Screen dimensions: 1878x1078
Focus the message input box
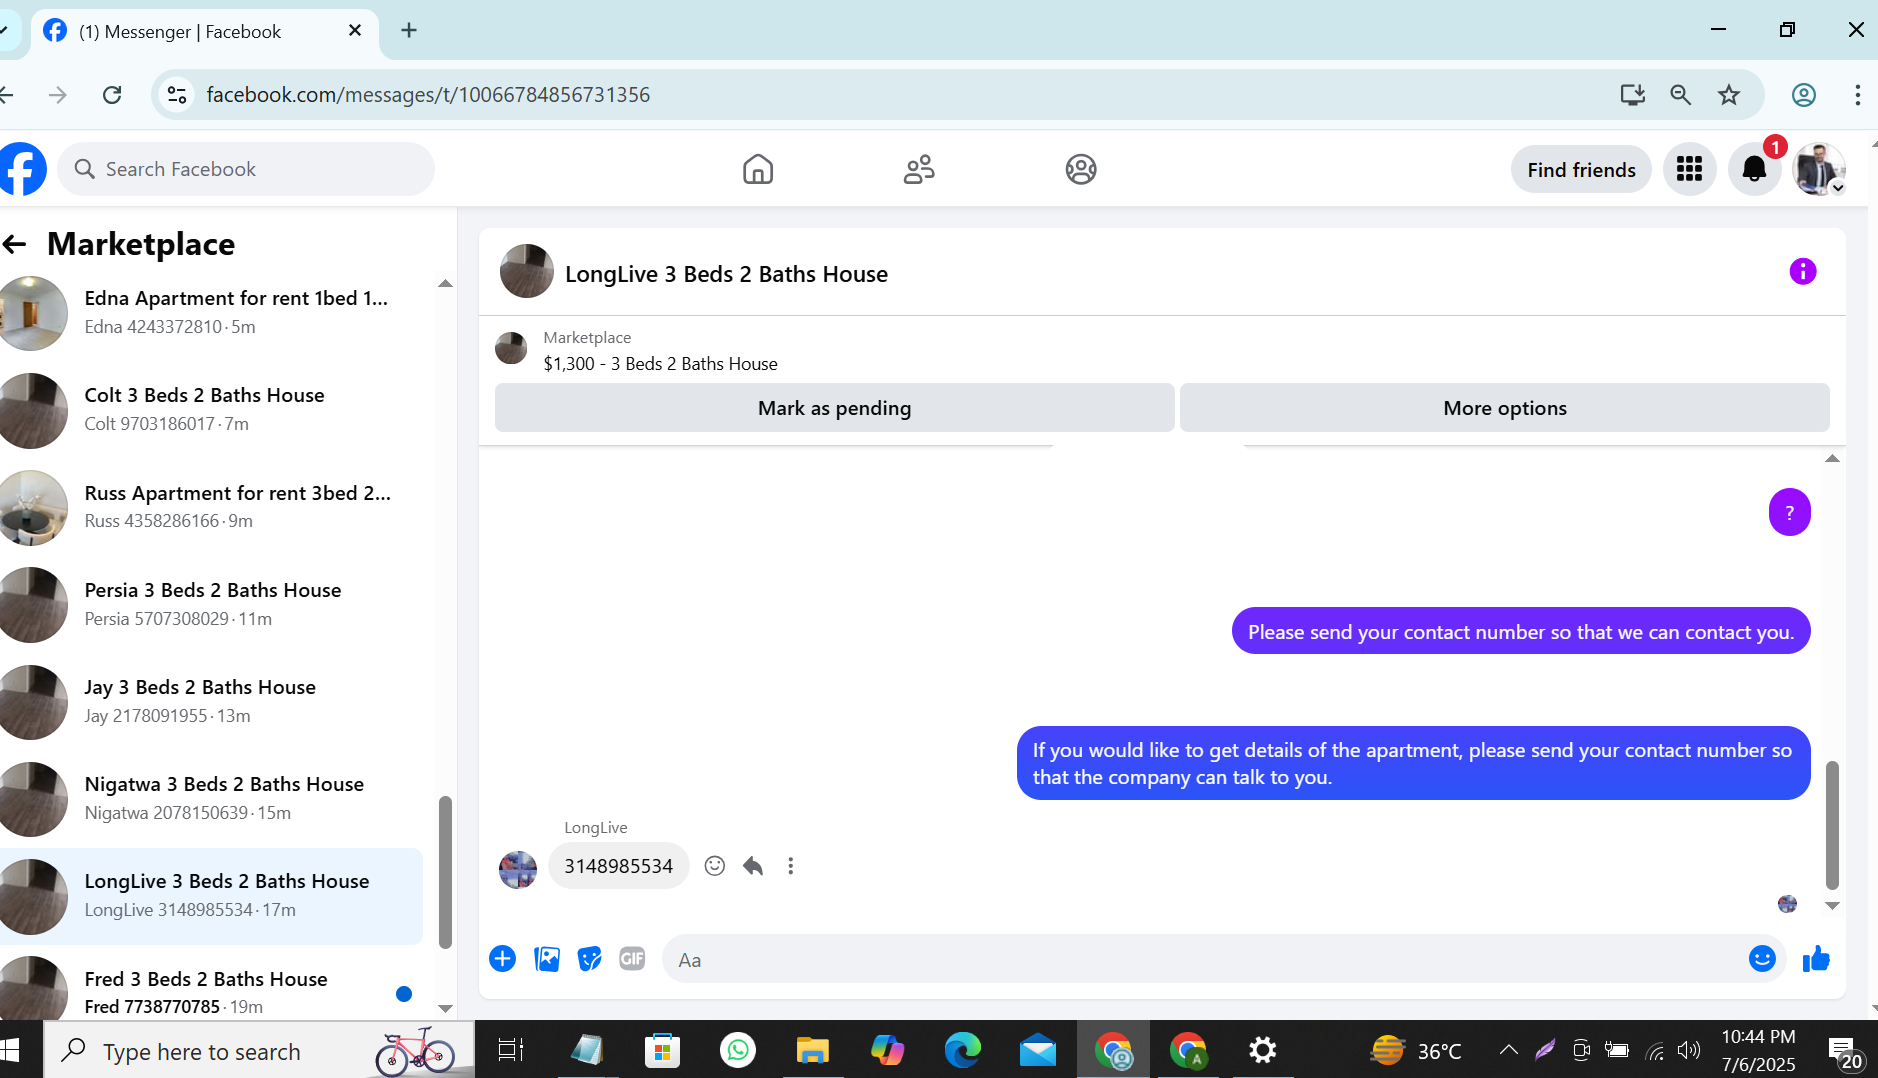(x=1205, y=960)
